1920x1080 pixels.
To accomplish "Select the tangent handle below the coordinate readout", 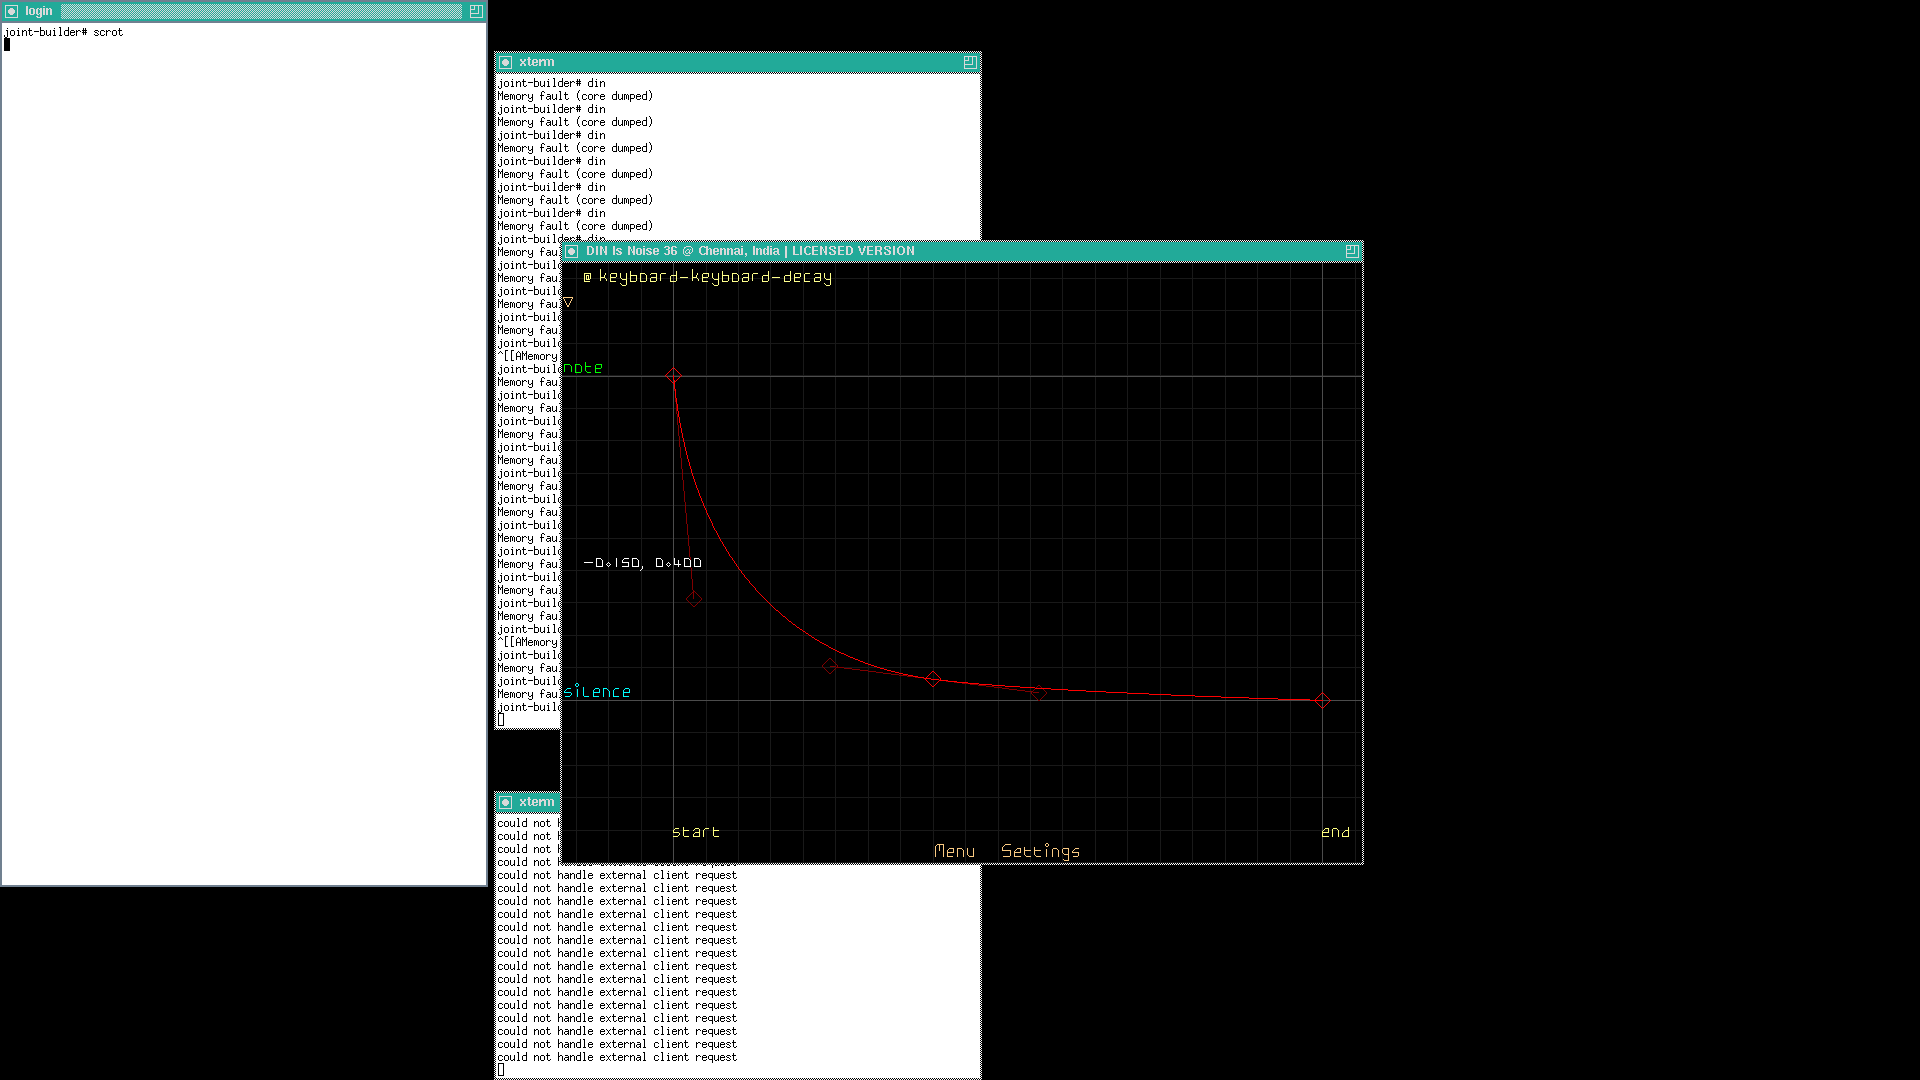I will 694,599.
